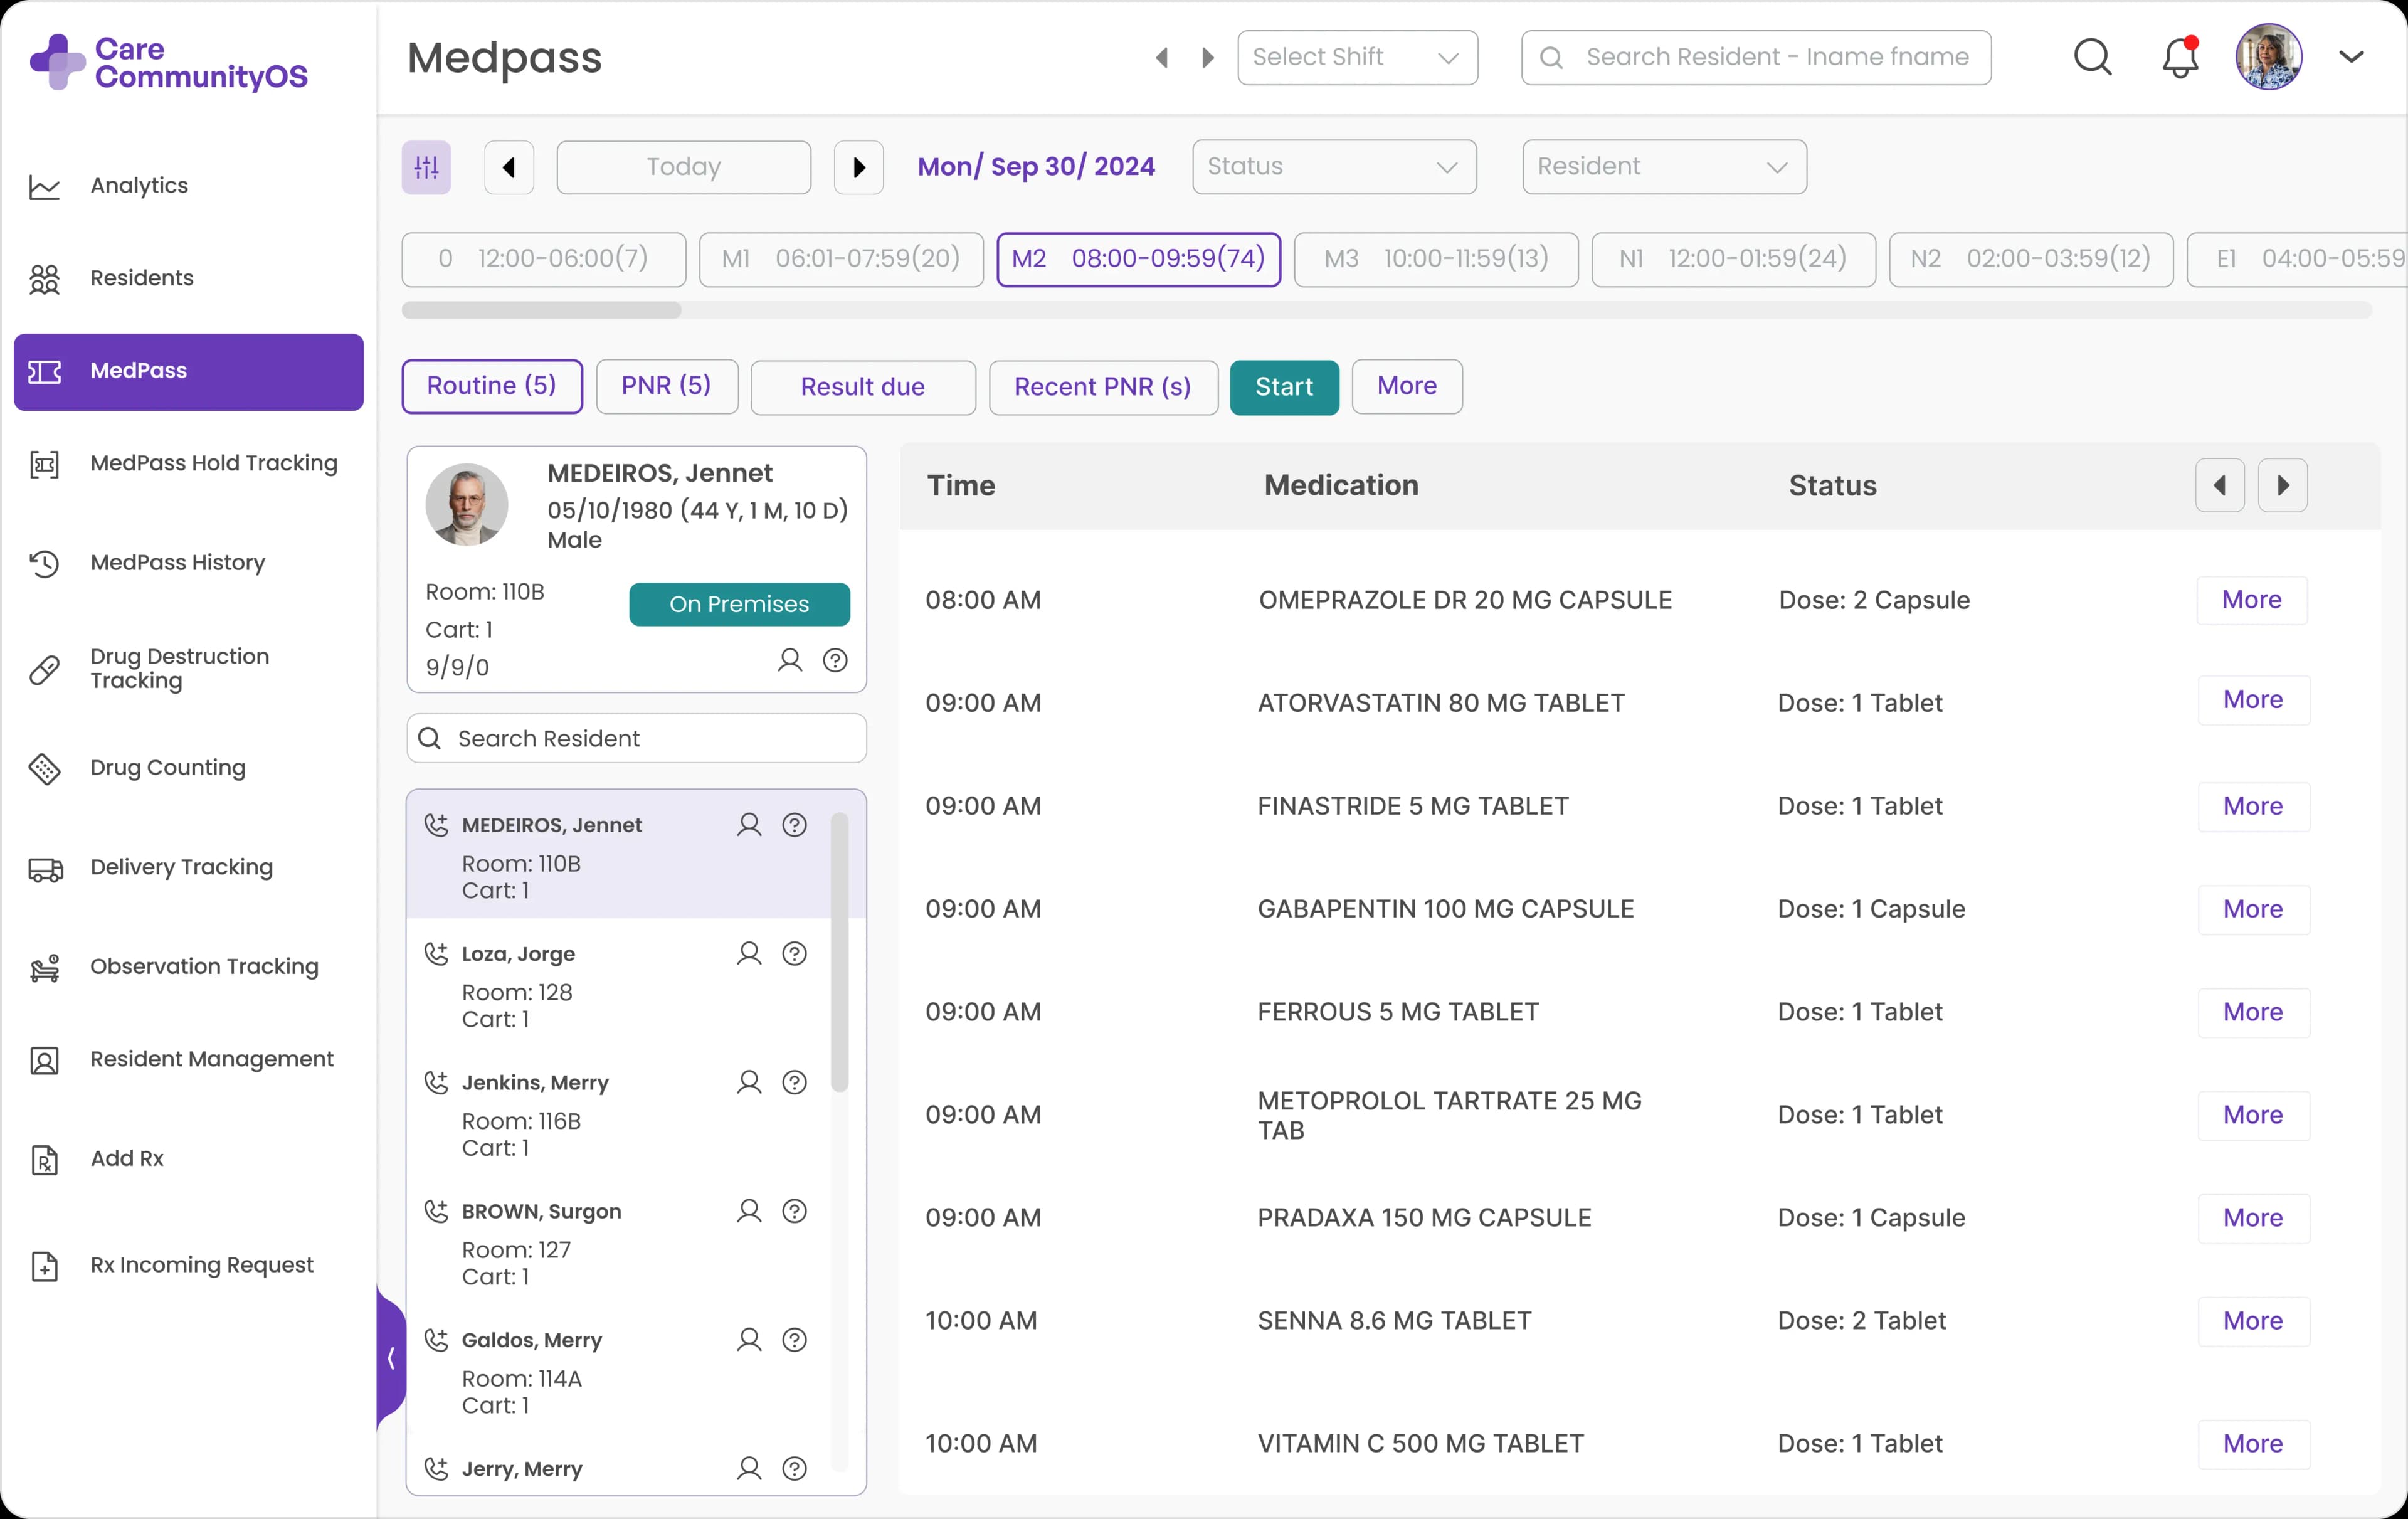Open More for OMEPRAZOLE DR 20 MG CAPSULE

pos(2252,600)
